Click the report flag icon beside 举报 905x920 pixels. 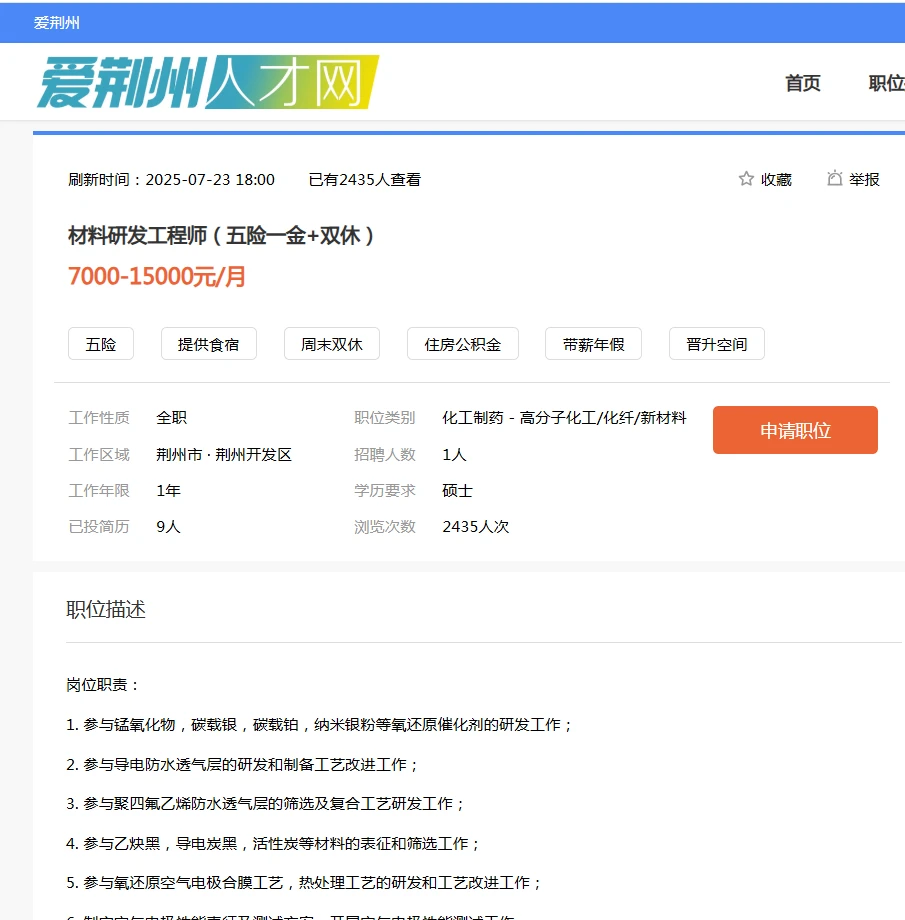coord(835,178)
